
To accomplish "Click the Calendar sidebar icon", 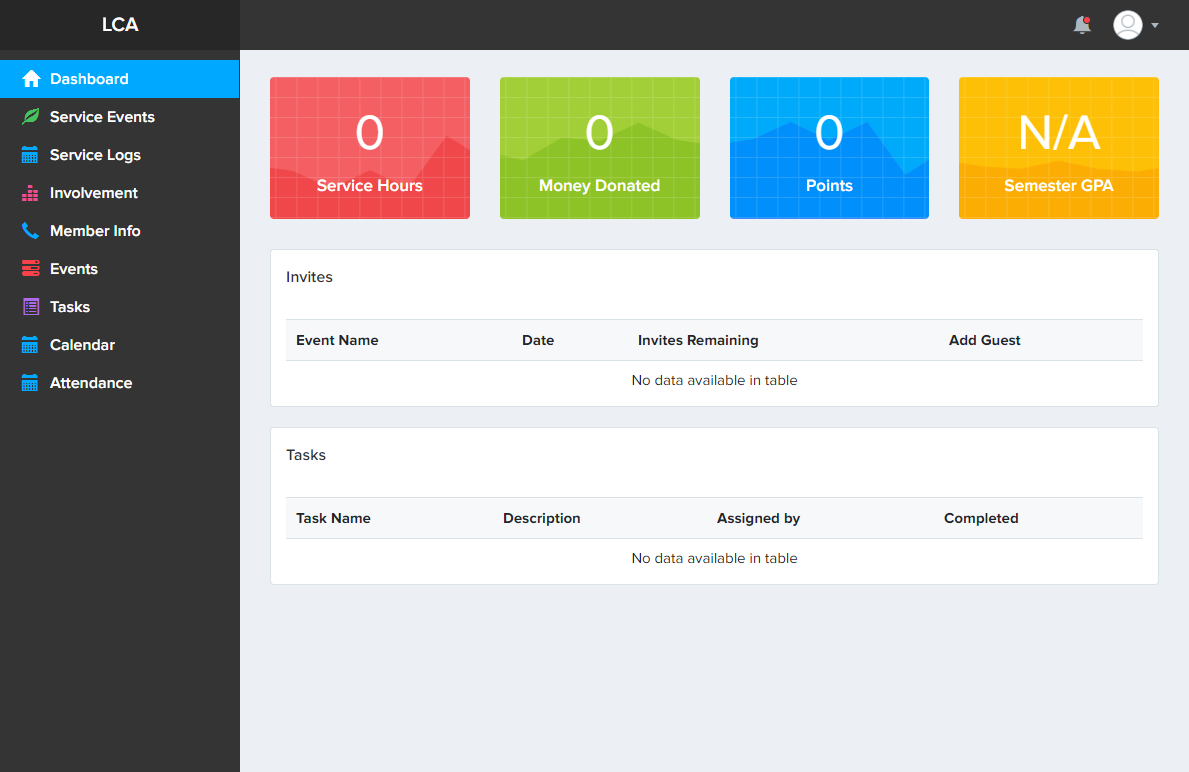I will click(30, 344).
